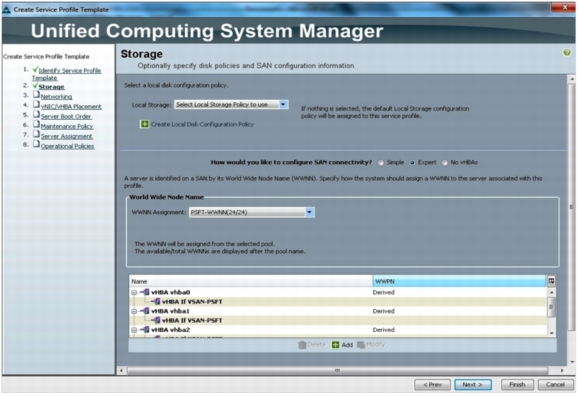578x396 pixels.
Task: Click the Prev button
Action: (432, 385)
